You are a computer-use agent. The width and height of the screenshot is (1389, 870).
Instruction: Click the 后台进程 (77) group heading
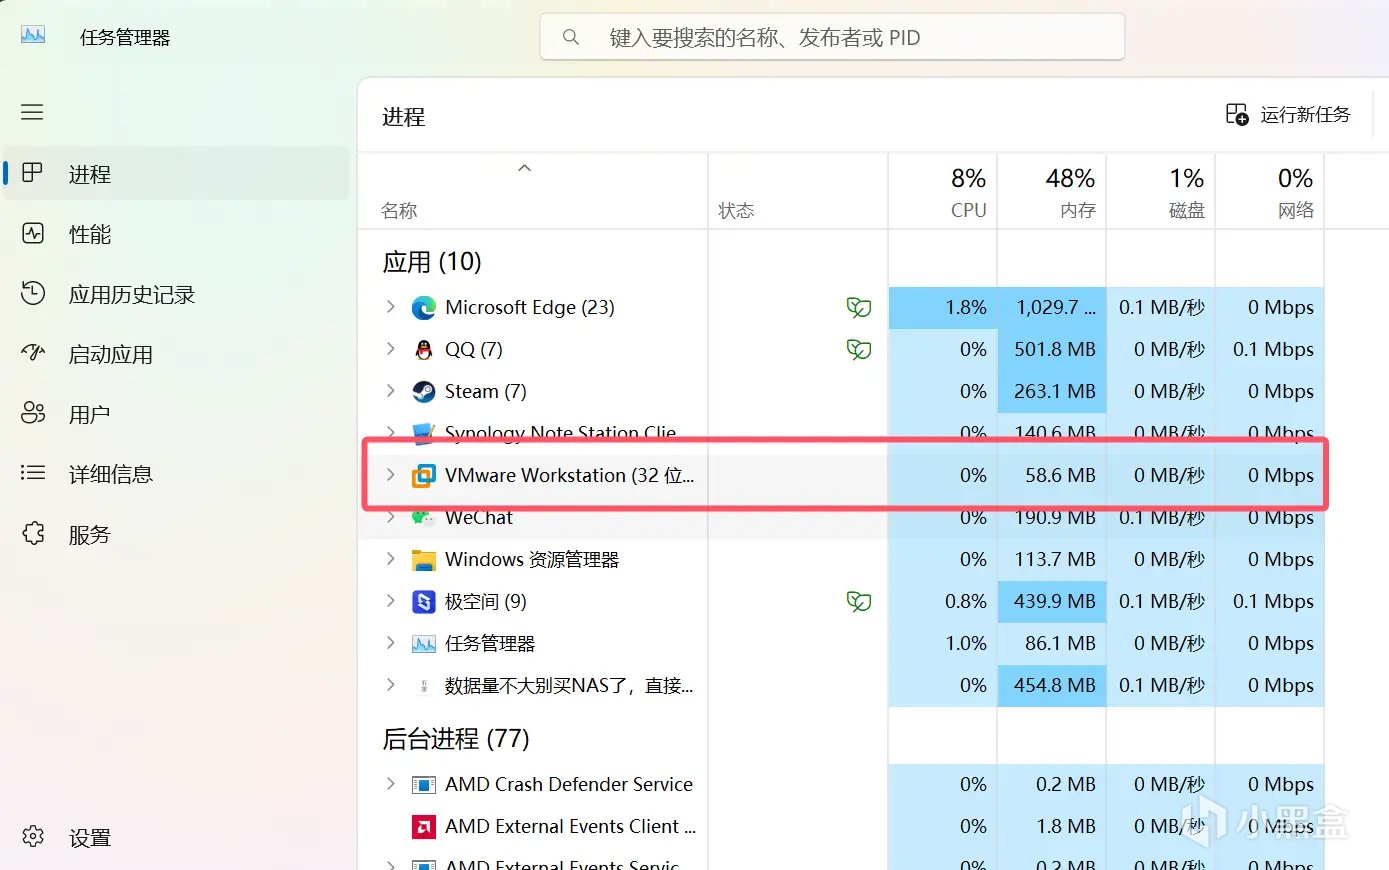point(456,739)
